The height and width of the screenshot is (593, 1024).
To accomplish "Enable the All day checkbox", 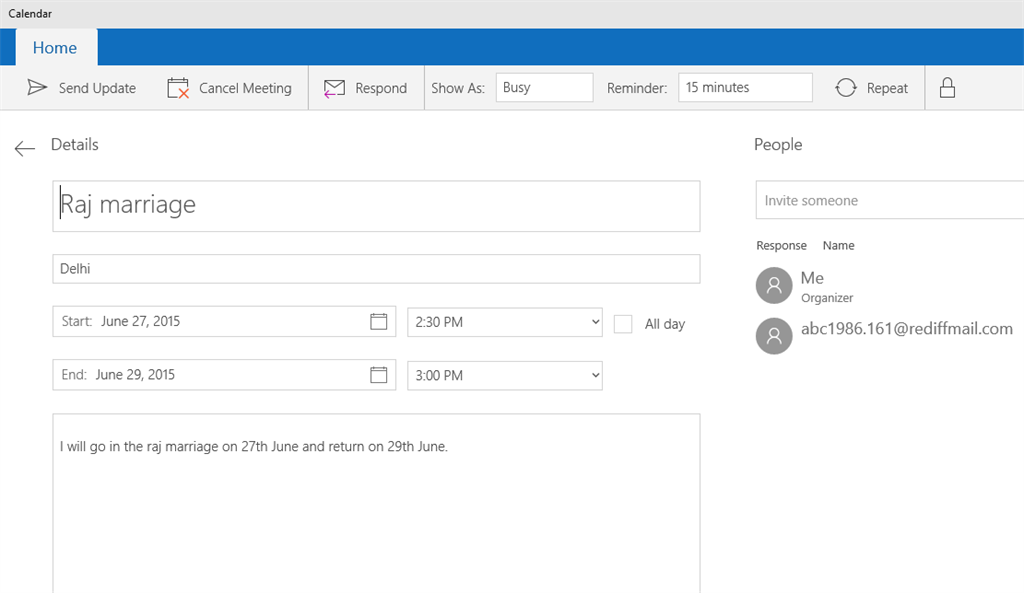I will pos(623,324).
